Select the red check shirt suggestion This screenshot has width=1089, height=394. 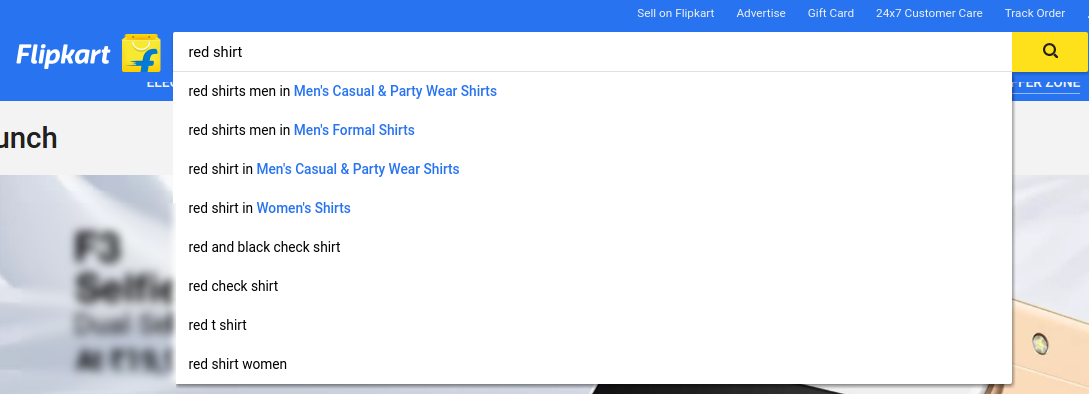[x=594, y=286]
